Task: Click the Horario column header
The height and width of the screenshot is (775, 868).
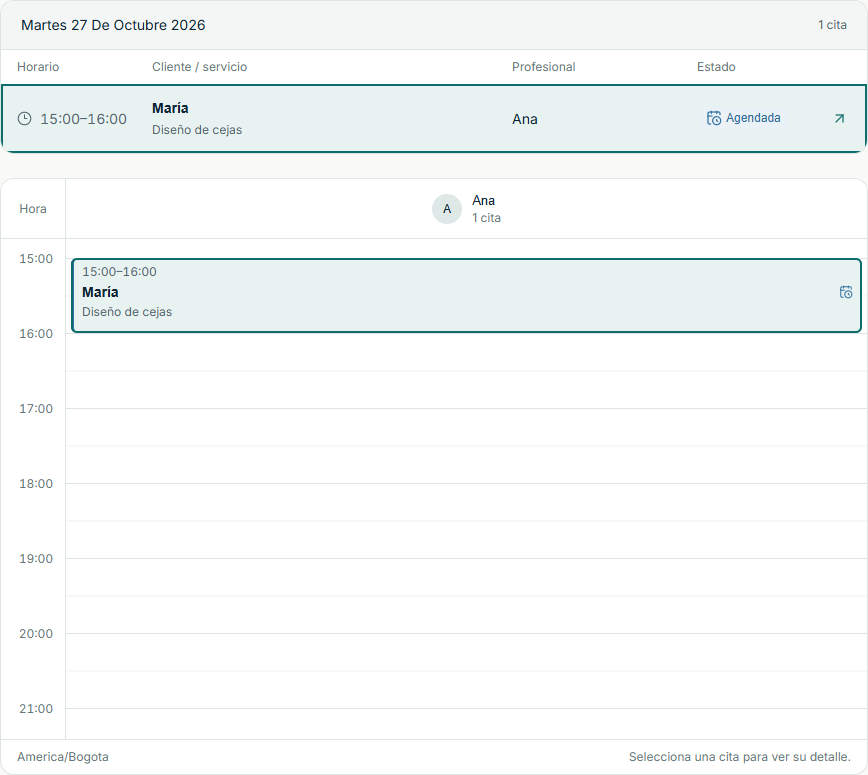Action: click(38, 67)
